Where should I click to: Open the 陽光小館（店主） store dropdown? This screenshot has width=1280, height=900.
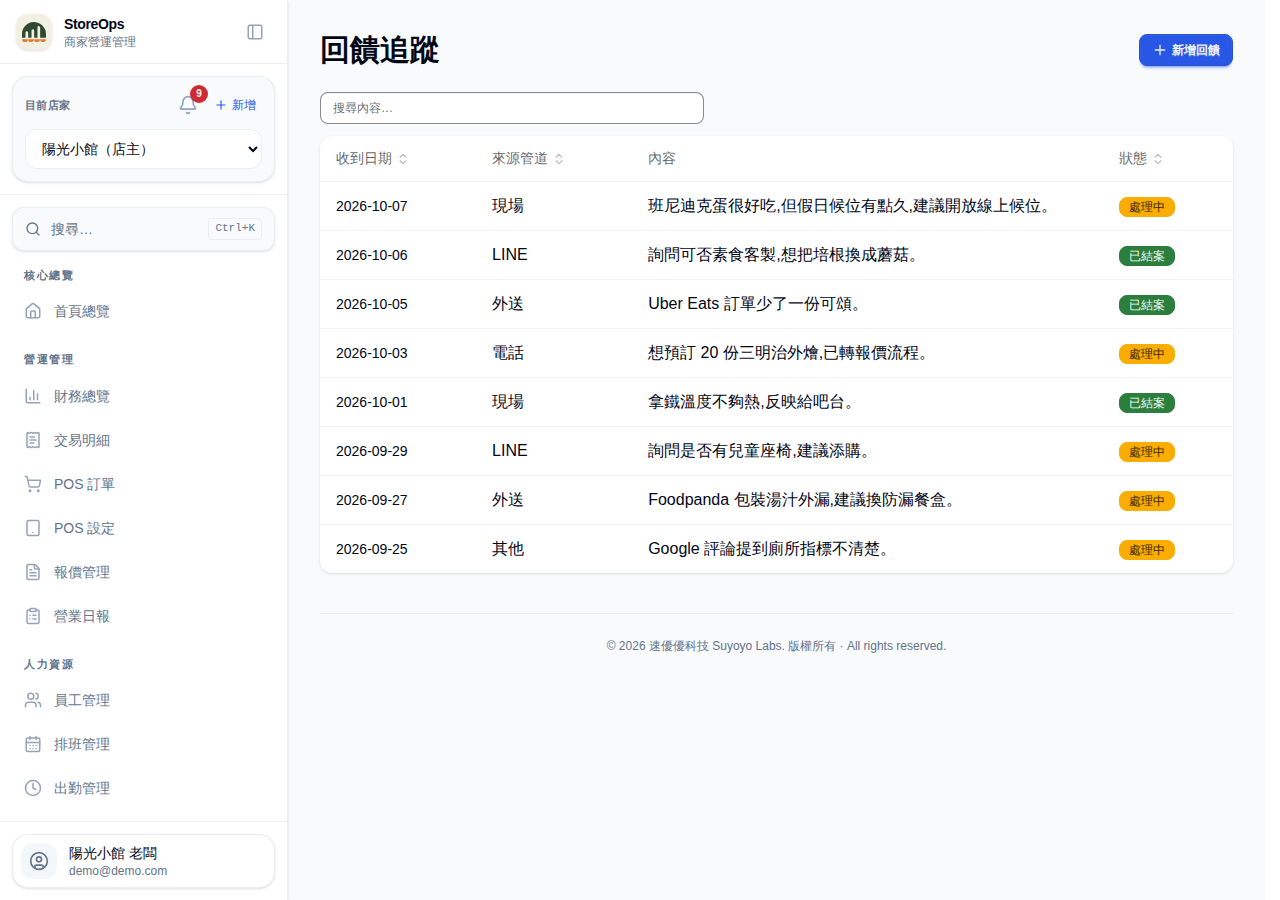pos(143,149)
